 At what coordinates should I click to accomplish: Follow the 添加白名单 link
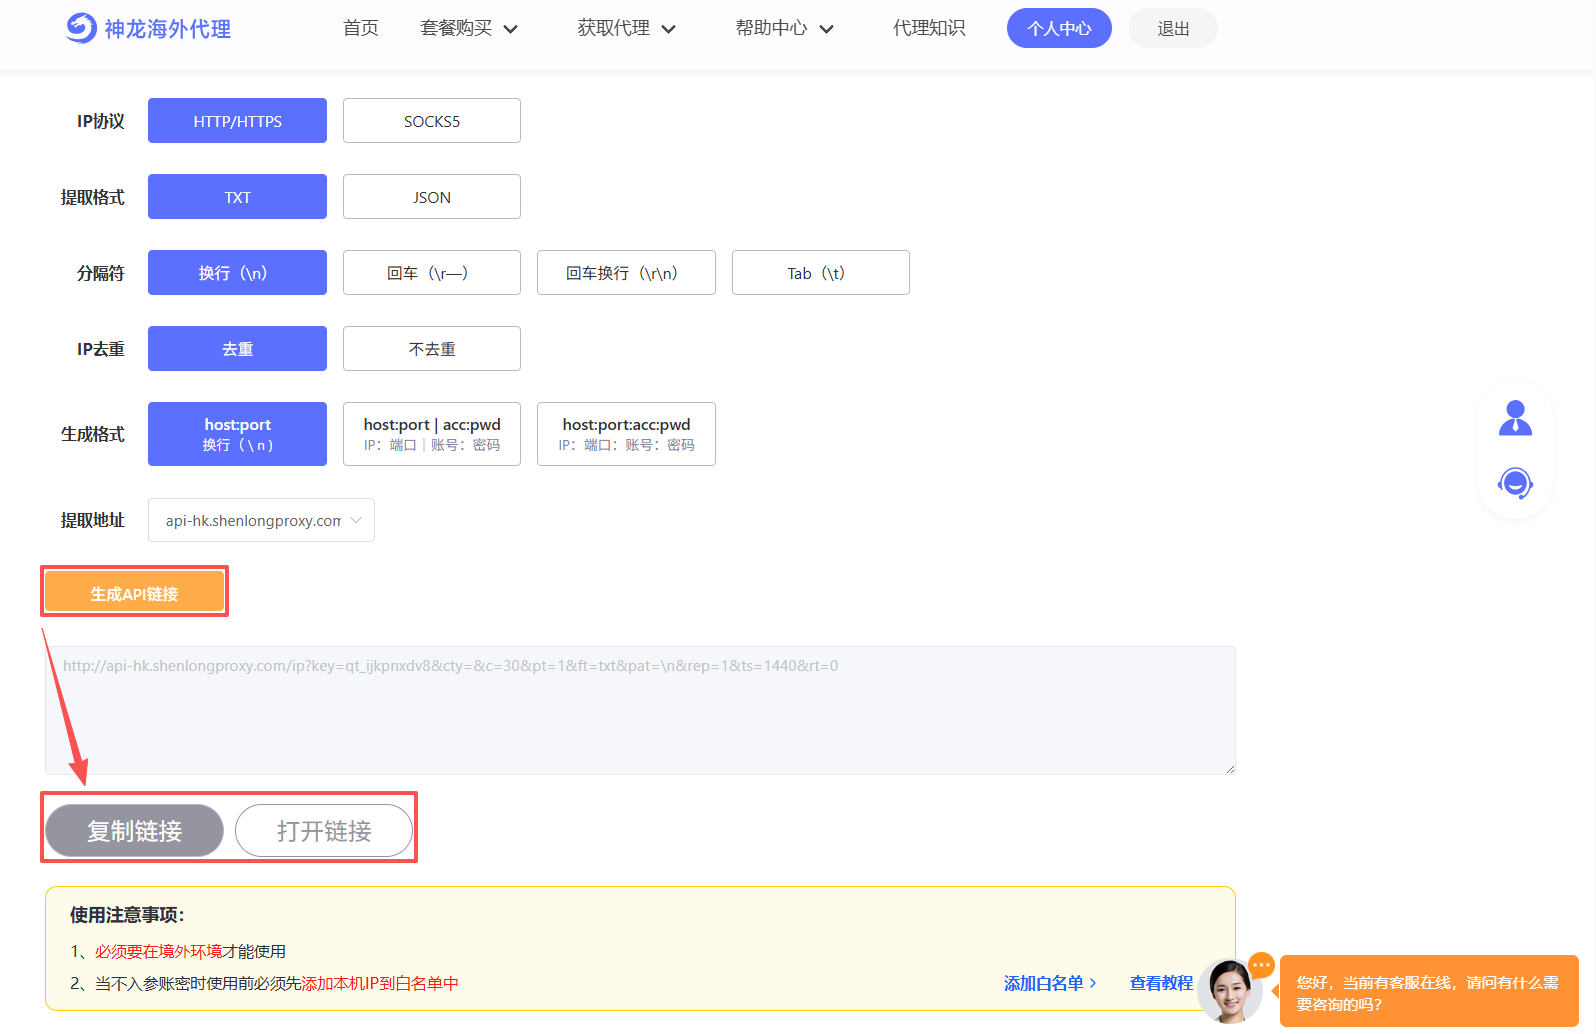[x=1049, y=983]
